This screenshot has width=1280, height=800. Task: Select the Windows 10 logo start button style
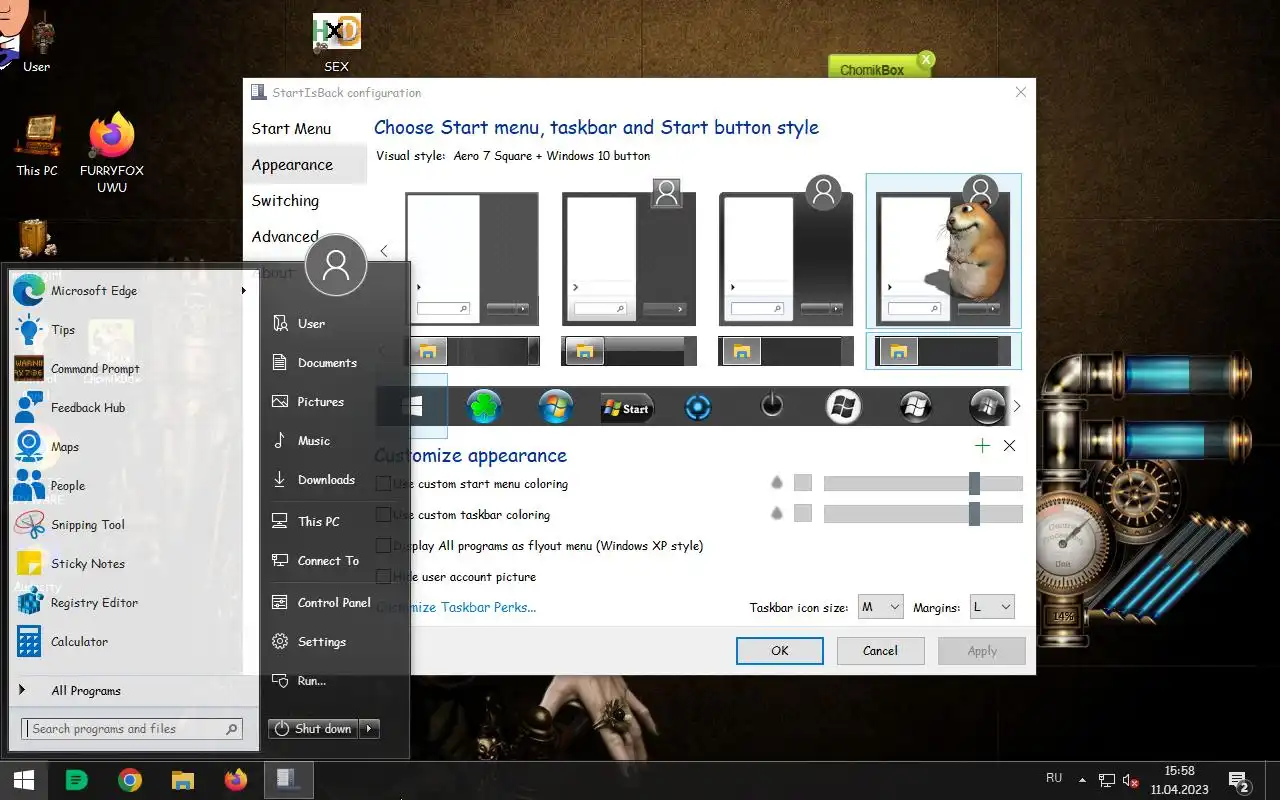pos(412,407)
